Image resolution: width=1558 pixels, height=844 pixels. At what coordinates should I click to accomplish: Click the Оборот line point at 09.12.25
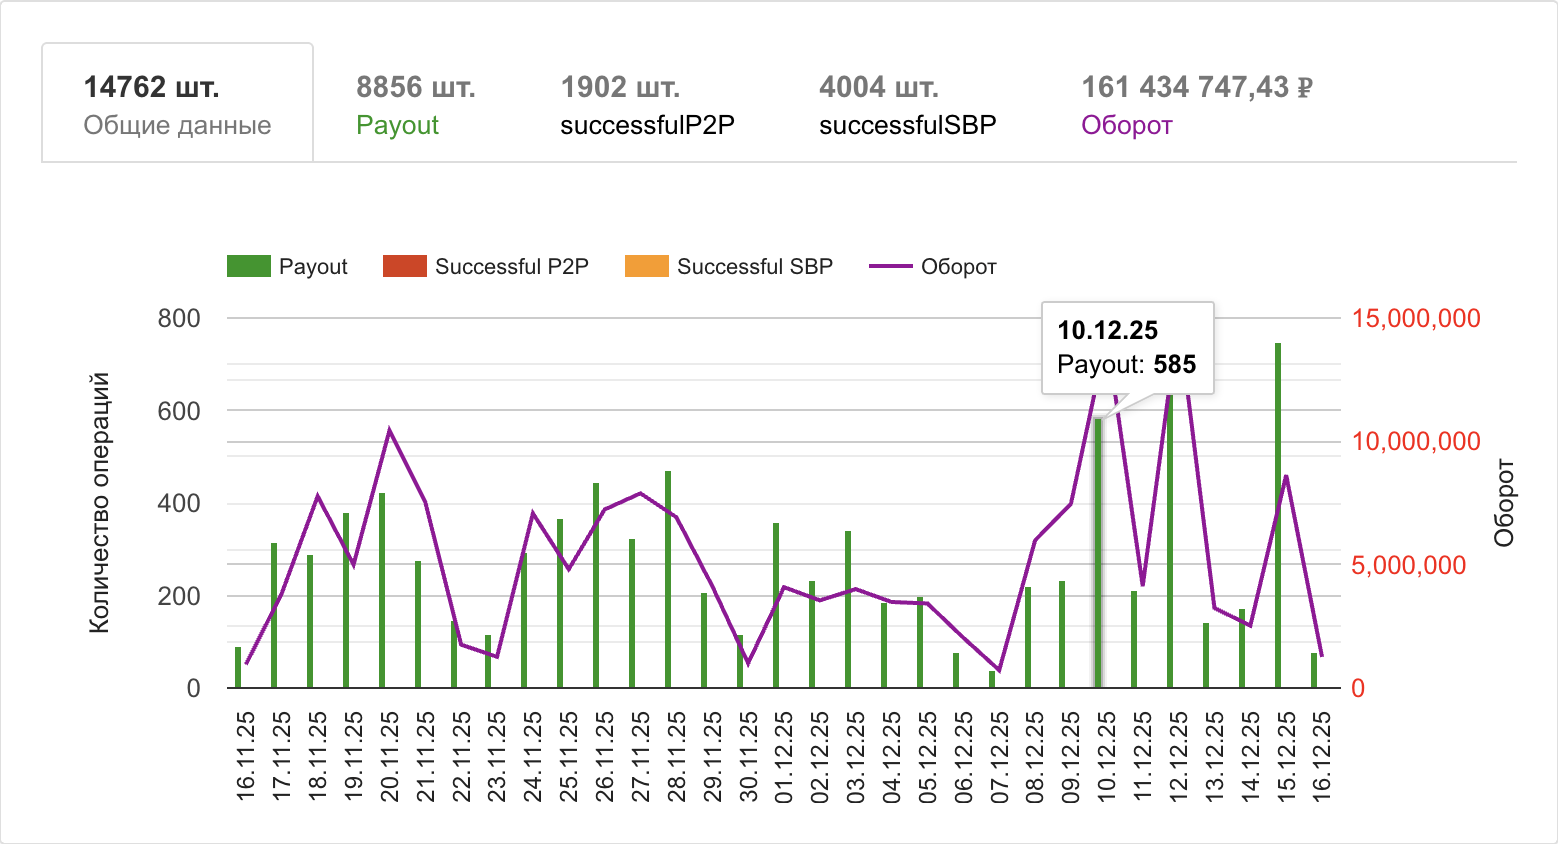[1071, 504]
